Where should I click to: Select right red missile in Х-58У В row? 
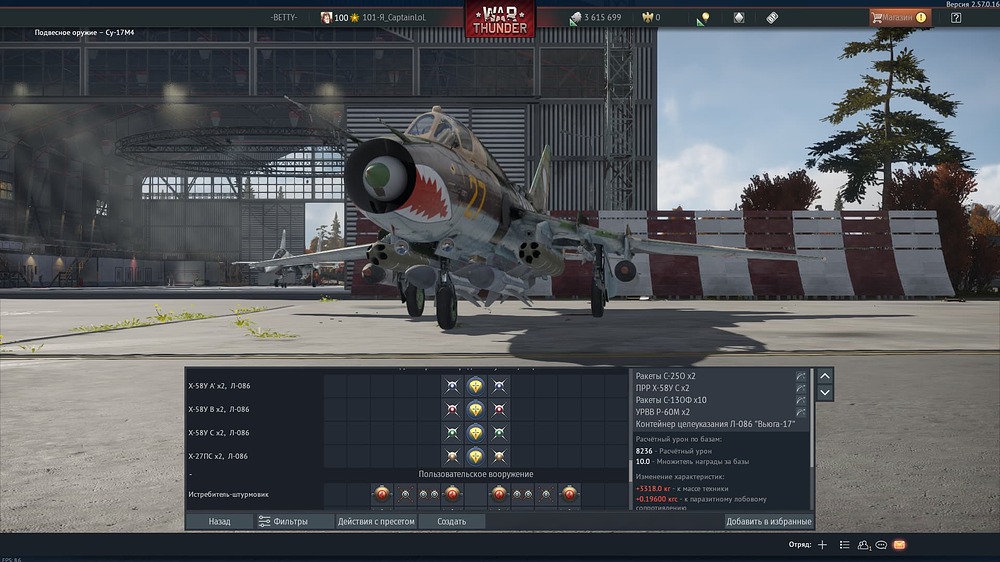tap(499, 409)
